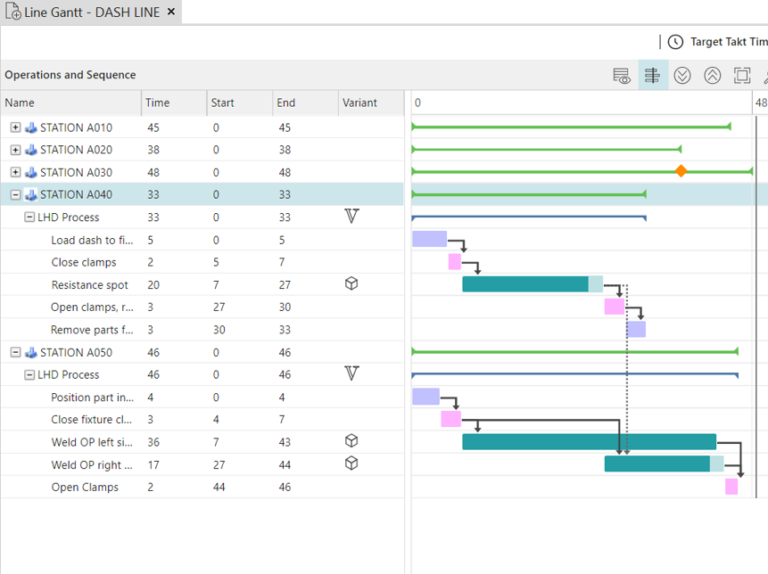Click the Target Takt Time clock icon
Screen dimensions: 768x574
pos(676,42)
